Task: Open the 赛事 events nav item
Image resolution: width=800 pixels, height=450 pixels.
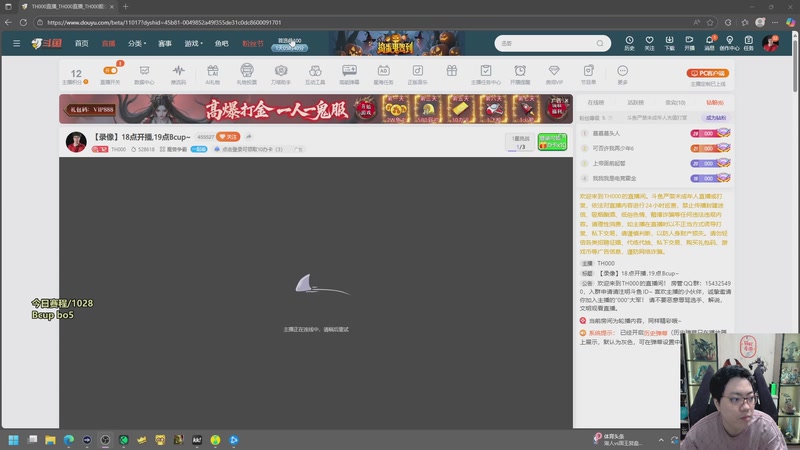Action: (165, 43)
